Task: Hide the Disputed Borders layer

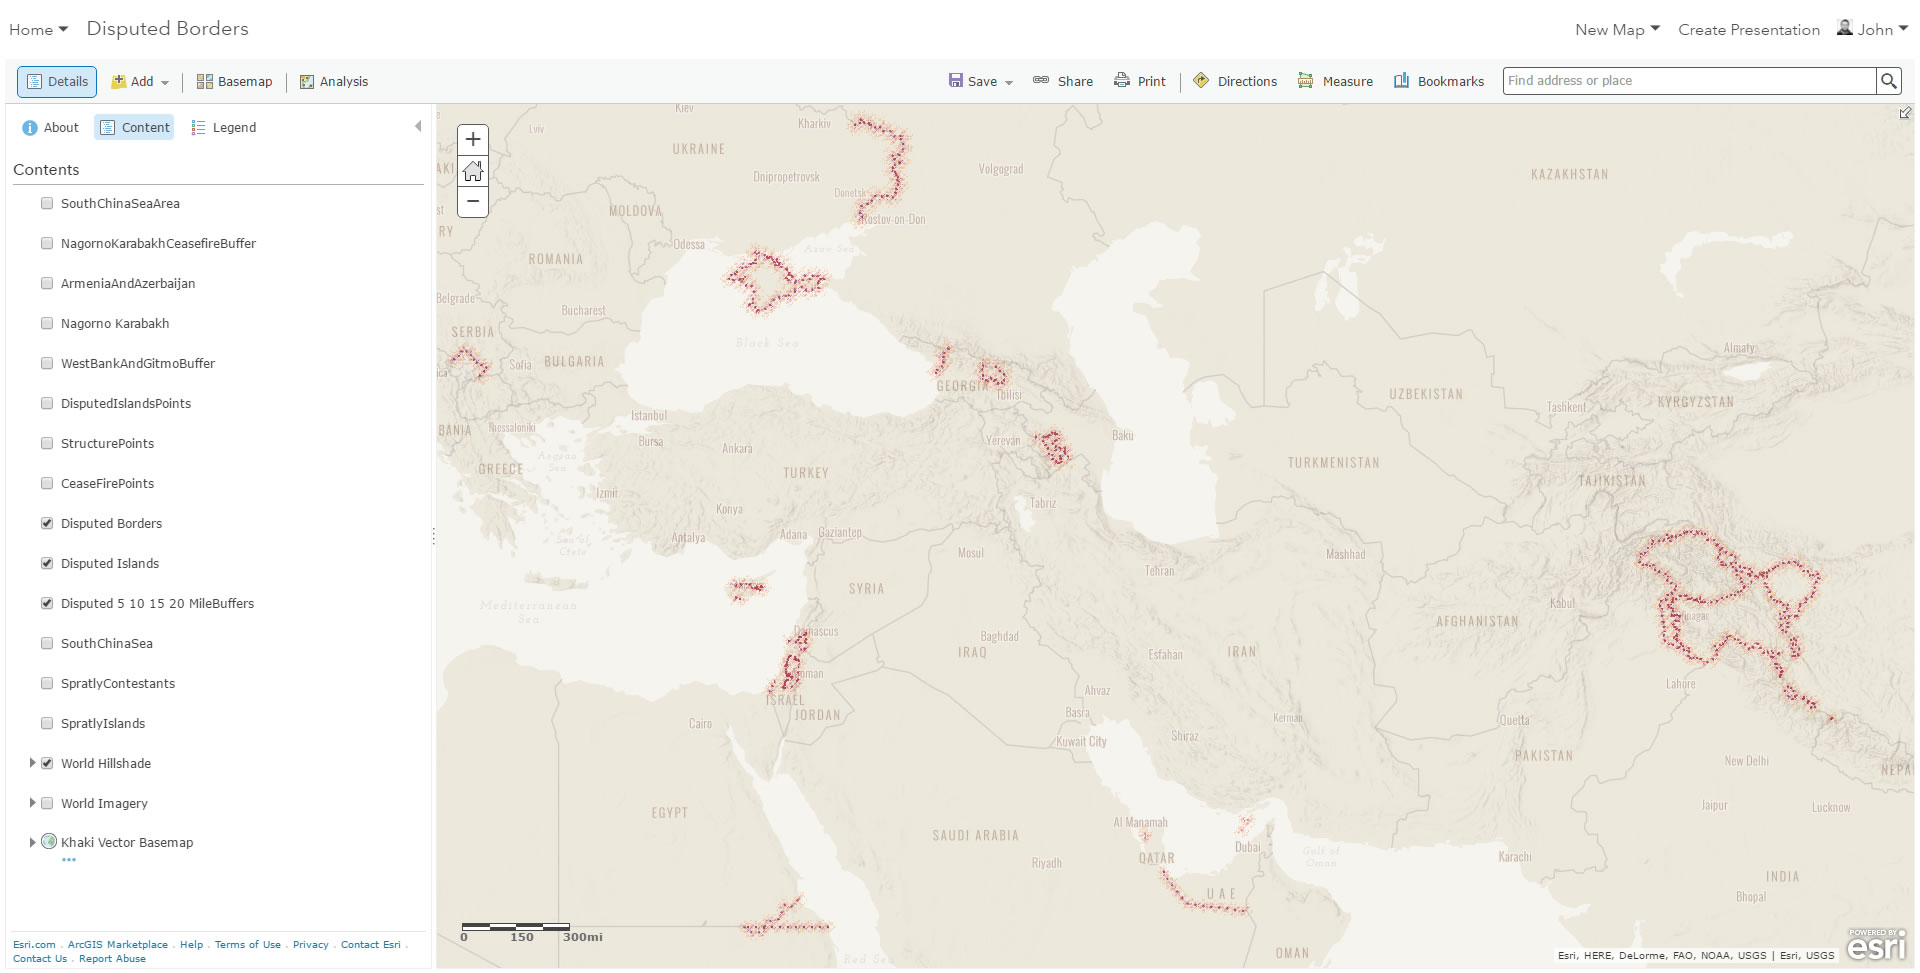Action: [47, 523]
